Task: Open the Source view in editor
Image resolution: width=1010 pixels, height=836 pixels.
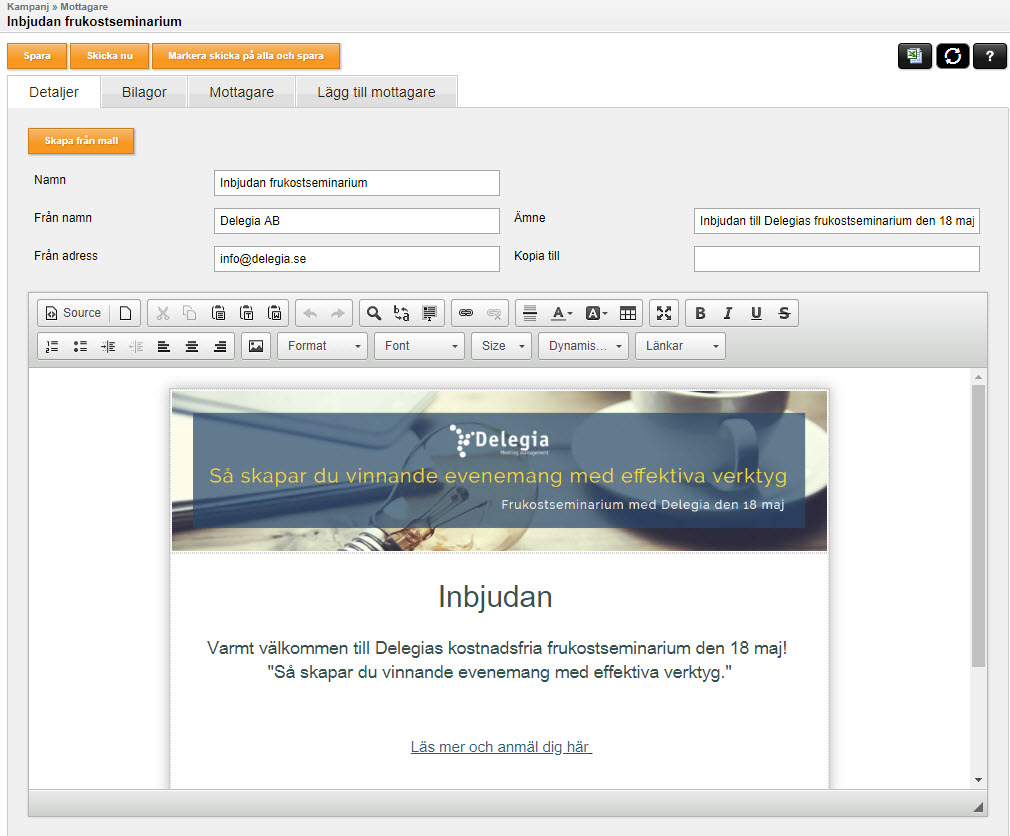Action: pos(73,313)
